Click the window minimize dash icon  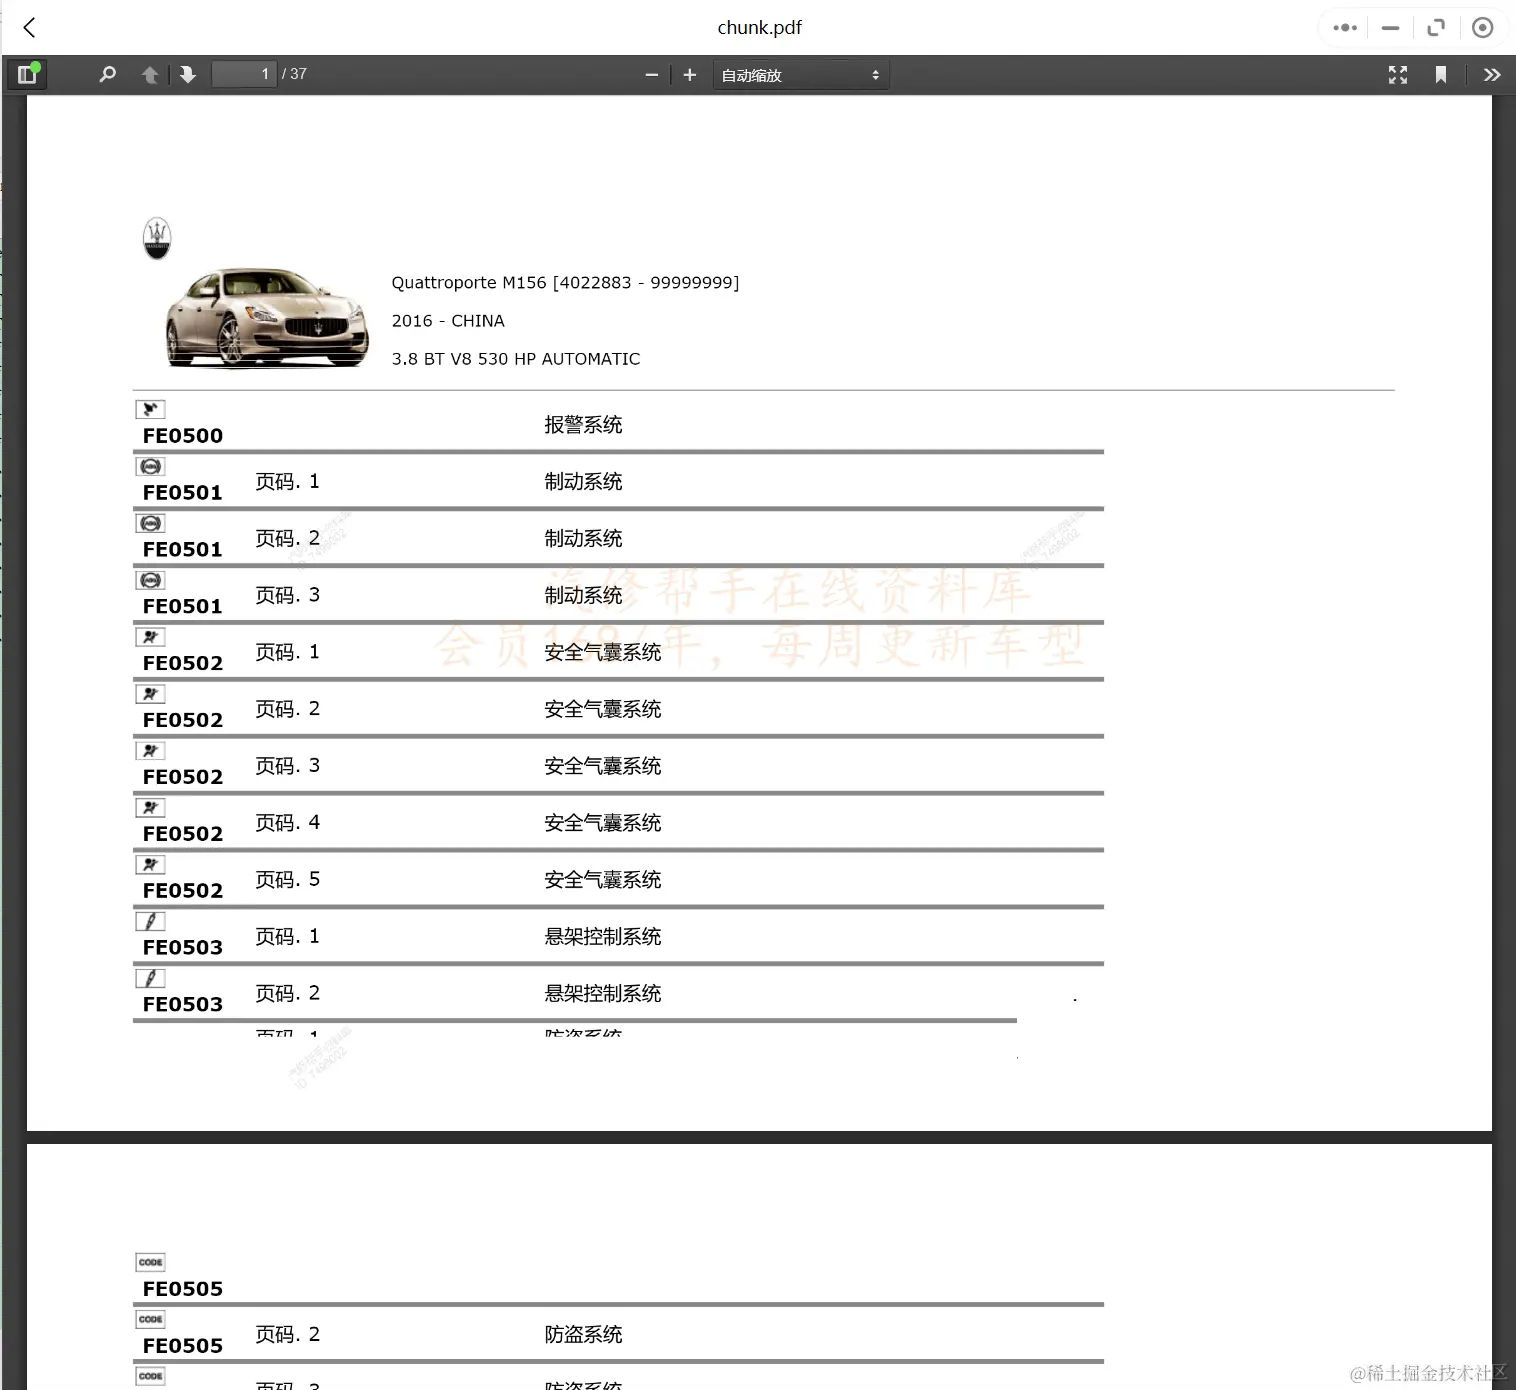1390,28
